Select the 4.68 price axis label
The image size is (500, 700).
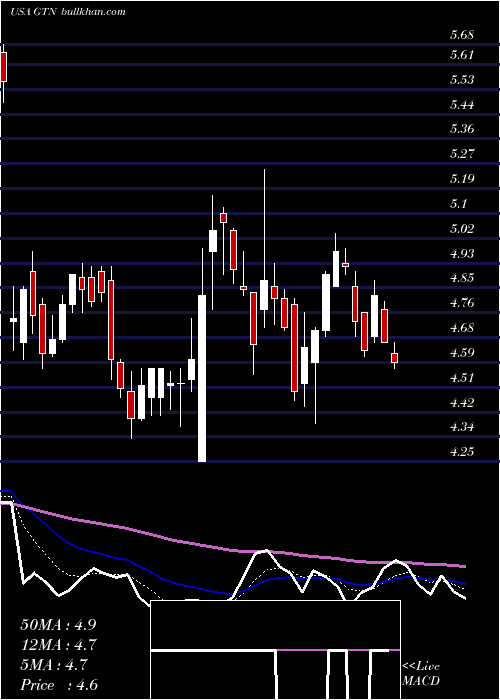[462, 328]
